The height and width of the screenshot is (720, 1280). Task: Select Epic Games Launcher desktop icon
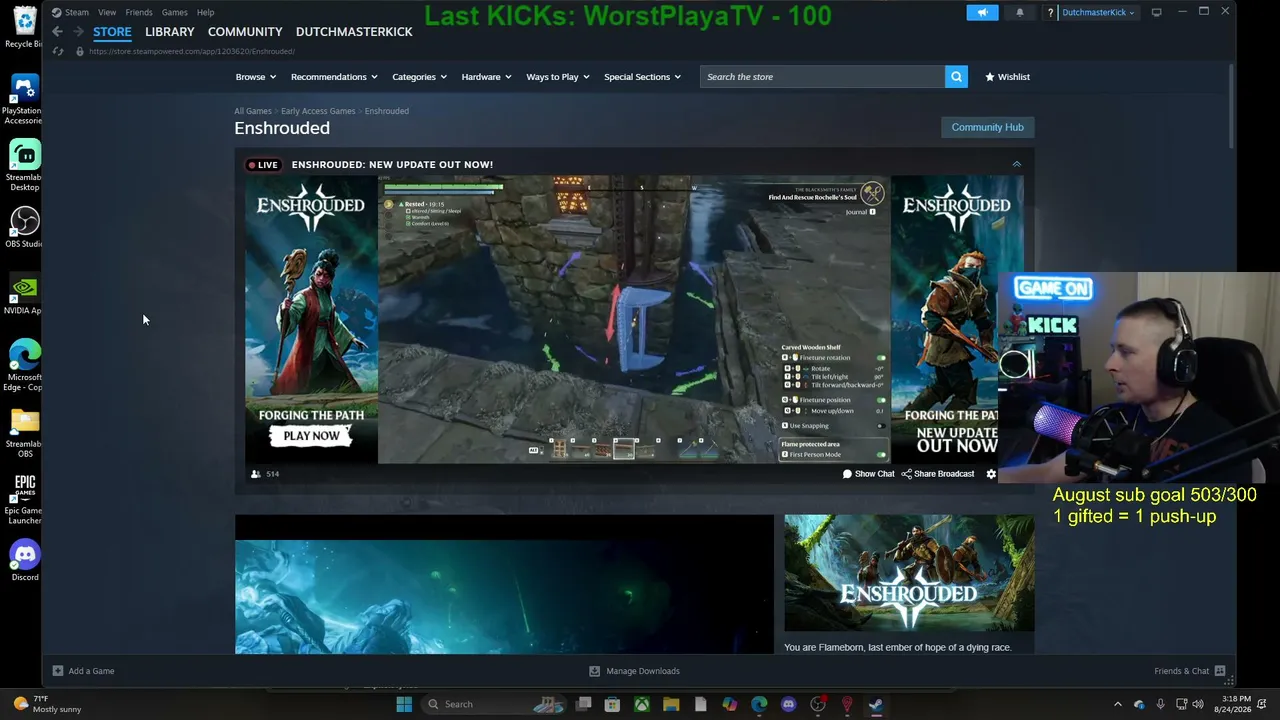pyautogui.click(x=24, y=499)
